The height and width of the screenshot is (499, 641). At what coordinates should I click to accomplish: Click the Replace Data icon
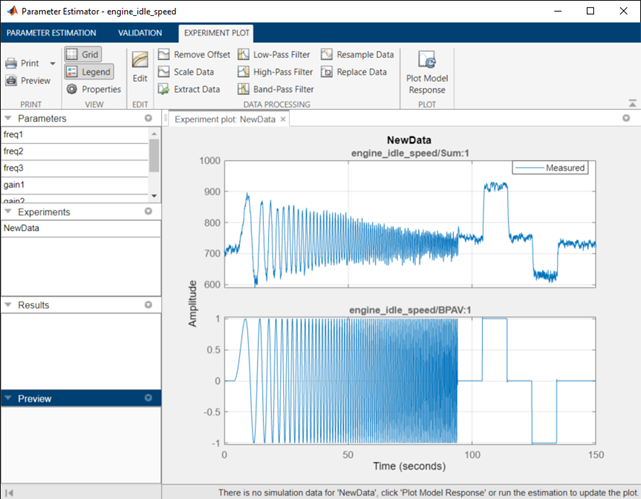click(327, 72)
